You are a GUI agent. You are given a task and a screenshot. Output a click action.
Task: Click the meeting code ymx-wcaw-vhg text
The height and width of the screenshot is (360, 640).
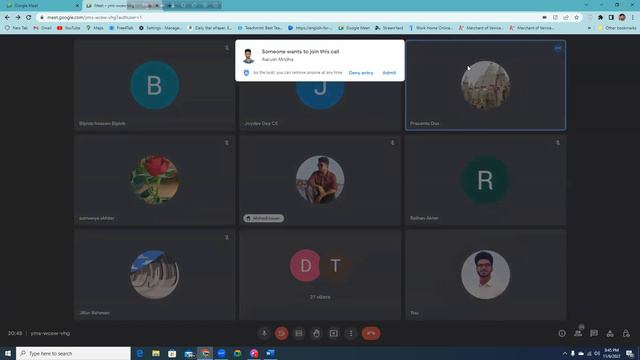point(50,333)
